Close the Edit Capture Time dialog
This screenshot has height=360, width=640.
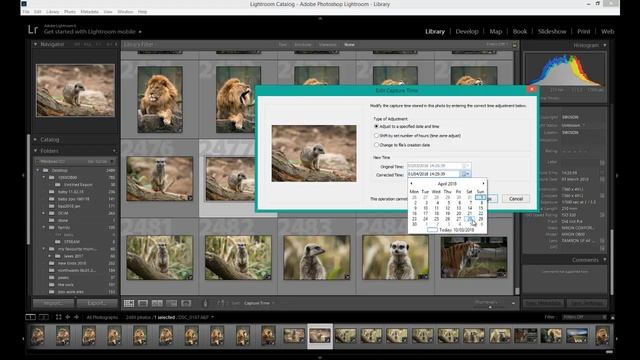click(531, 89)
